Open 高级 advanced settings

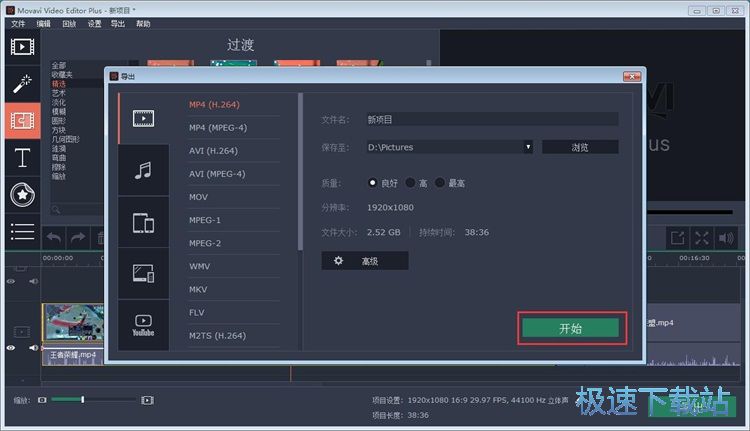click(364, 261)
